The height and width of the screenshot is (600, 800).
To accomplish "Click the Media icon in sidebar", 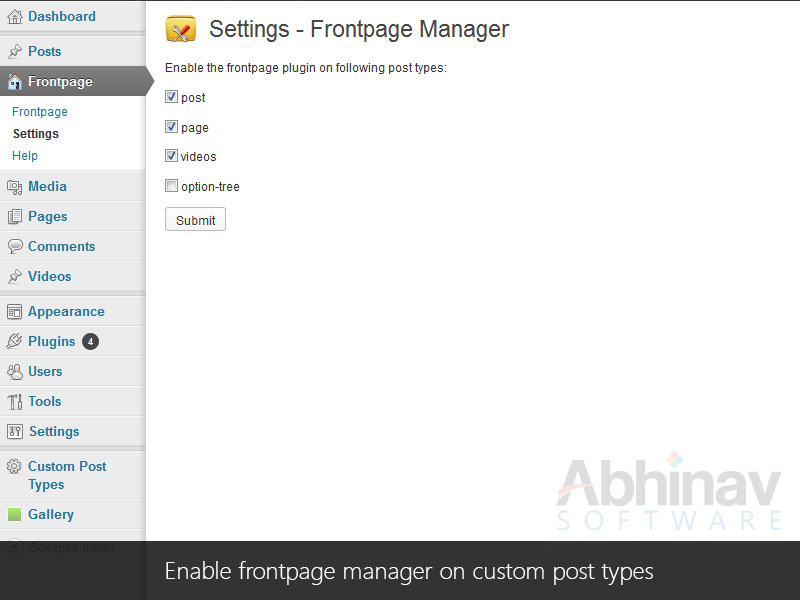I will [x=15, y=187].
